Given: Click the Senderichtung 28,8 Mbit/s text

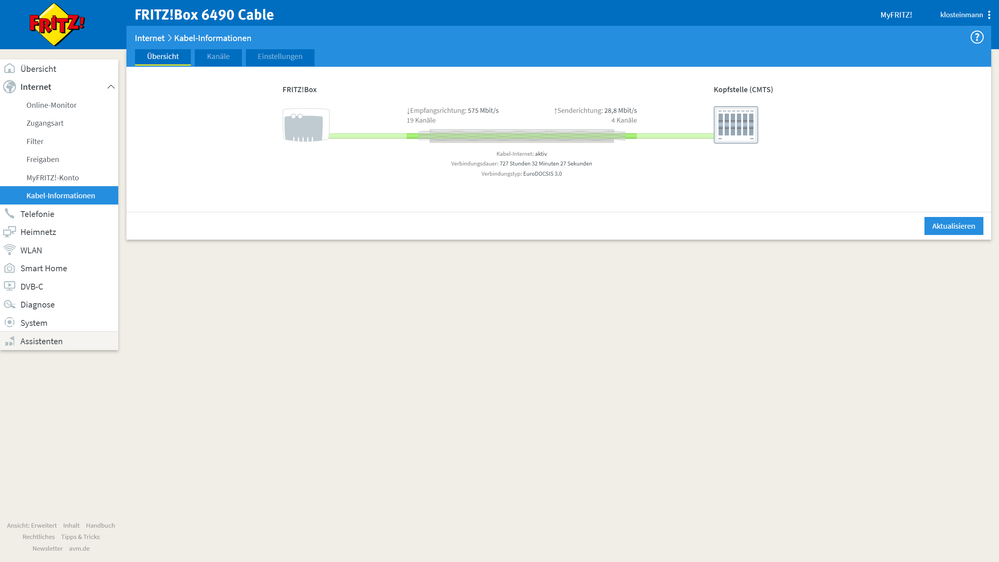Looking at the screenshot, I should point(596,110).
